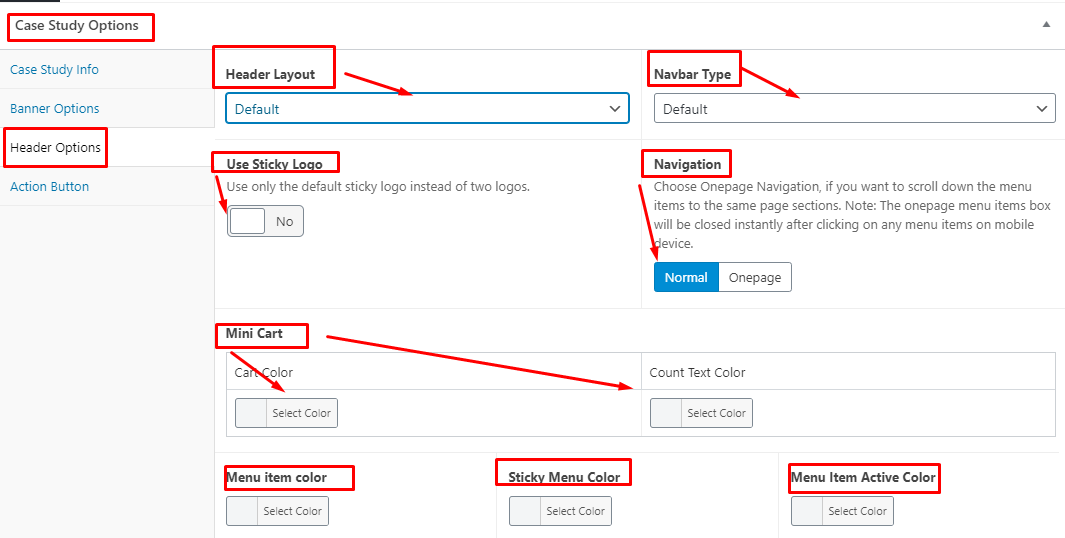Open the Case Study Info tab
This screenshot has width=1065, height=538.
click(x=54, y=70)
